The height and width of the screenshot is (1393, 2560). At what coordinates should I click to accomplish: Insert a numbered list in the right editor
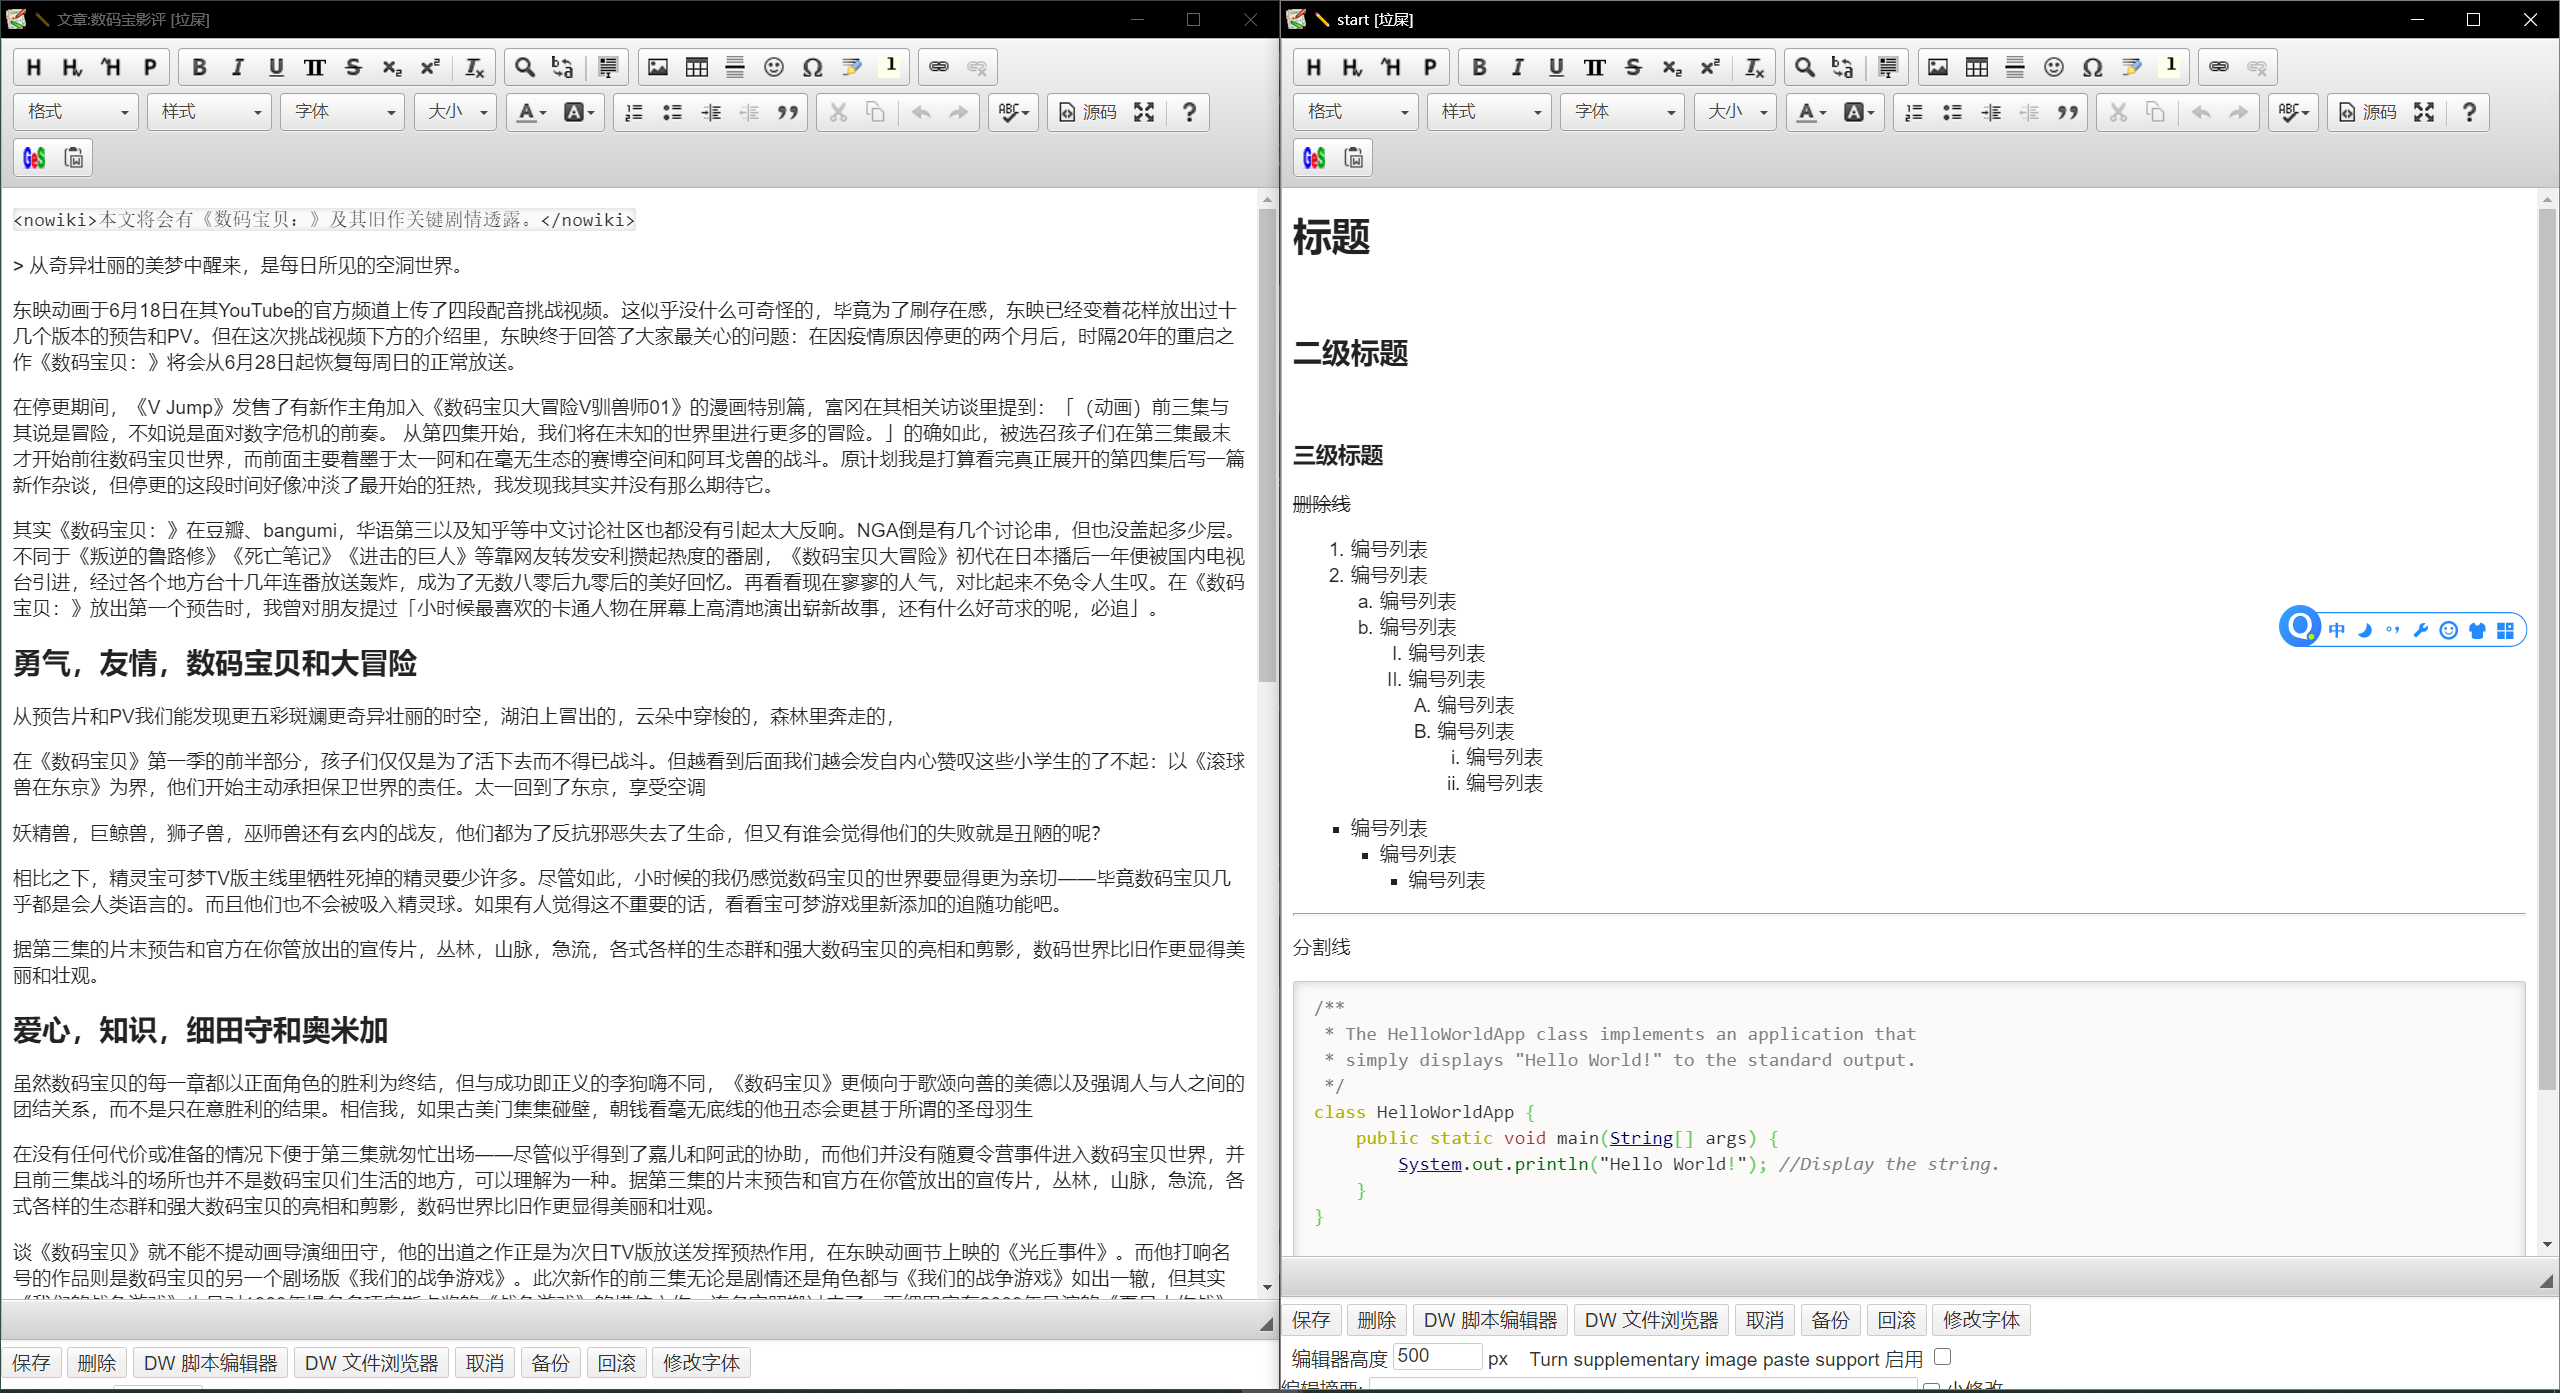point(1913,112)
